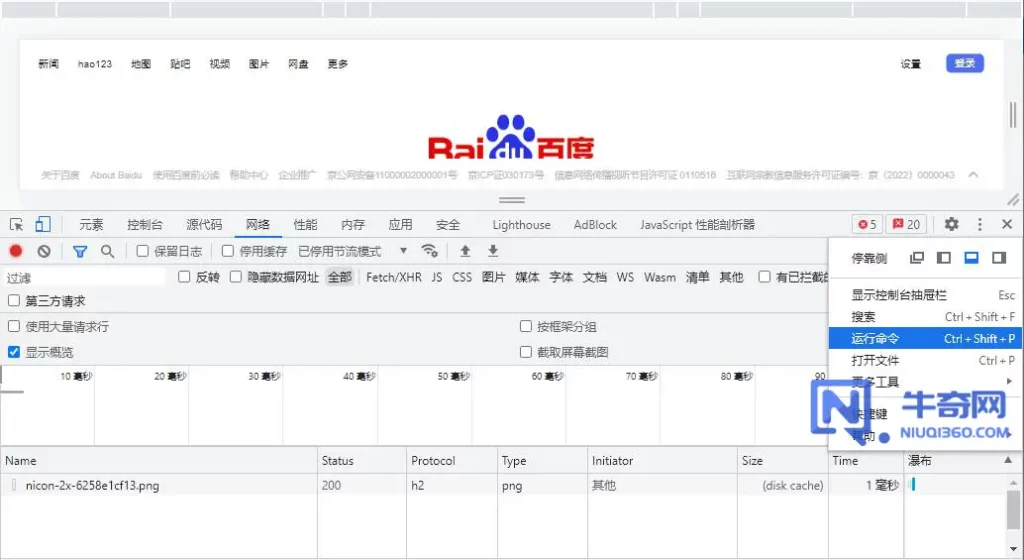
Task: Check the 第三方请求 checkbox
Action: tap(14, 301)
